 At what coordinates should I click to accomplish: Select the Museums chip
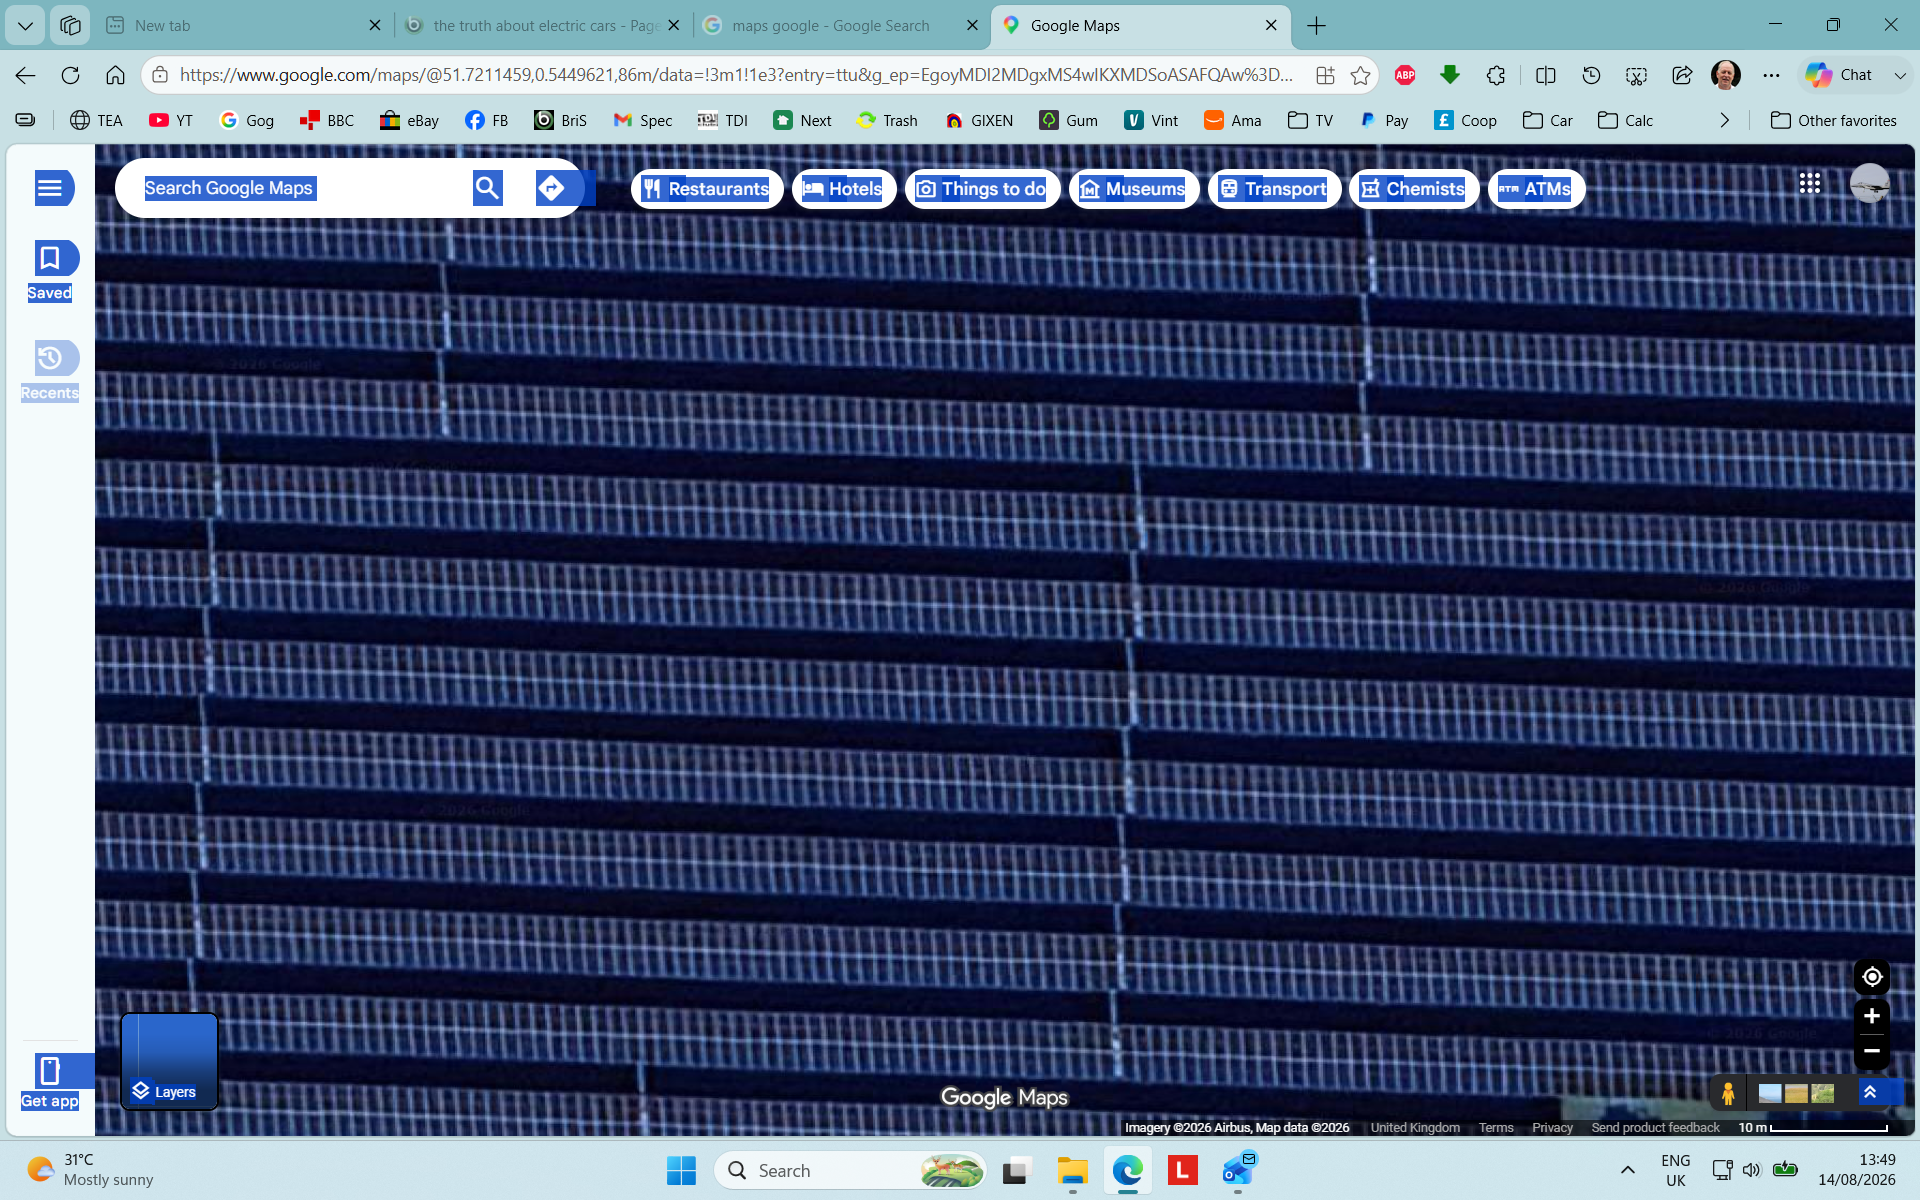coord(1133,189)
